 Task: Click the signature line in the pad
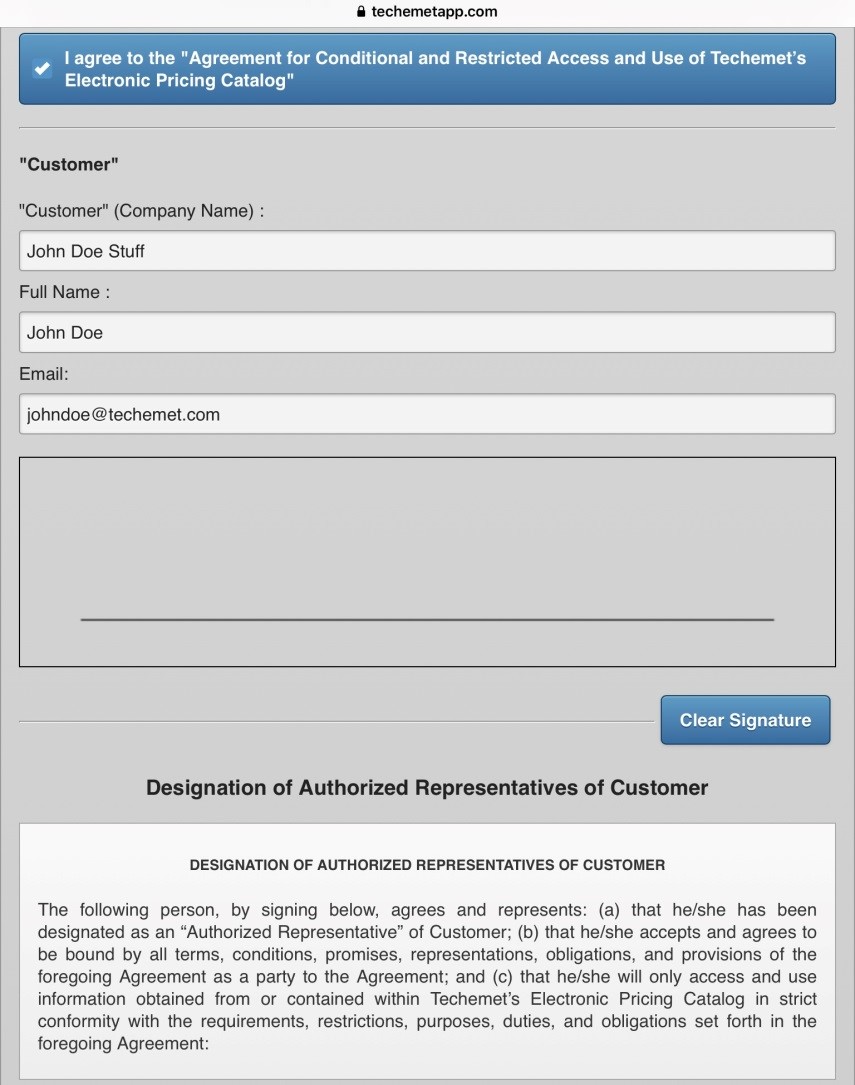pyautogui.click(x=427, y=620)
